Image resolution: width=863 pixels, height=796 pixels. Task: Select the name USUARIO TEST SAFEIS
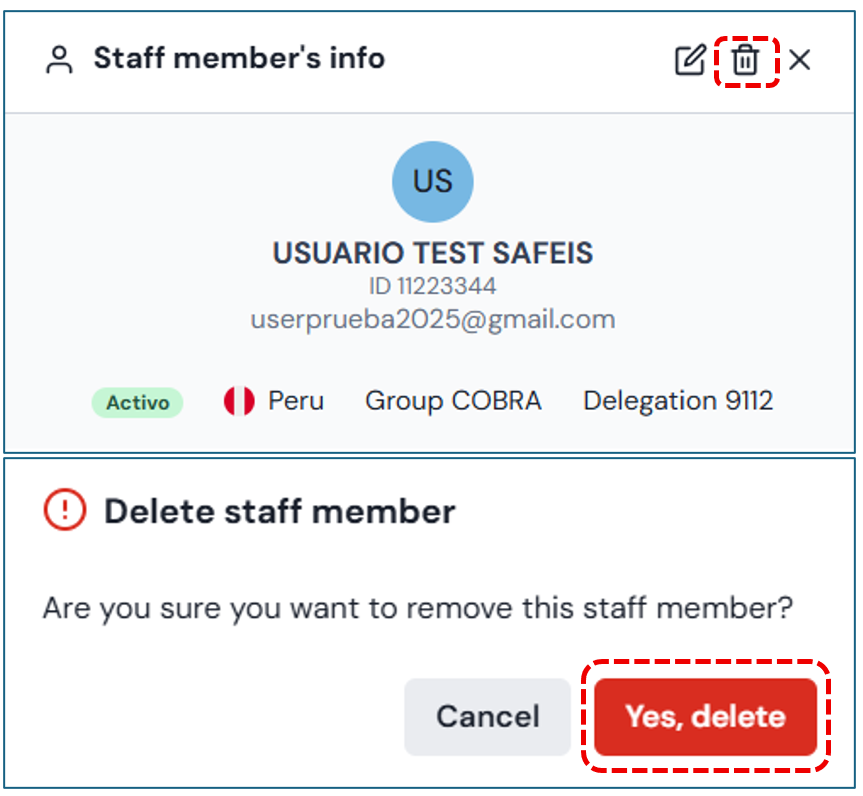pos(432,253)
